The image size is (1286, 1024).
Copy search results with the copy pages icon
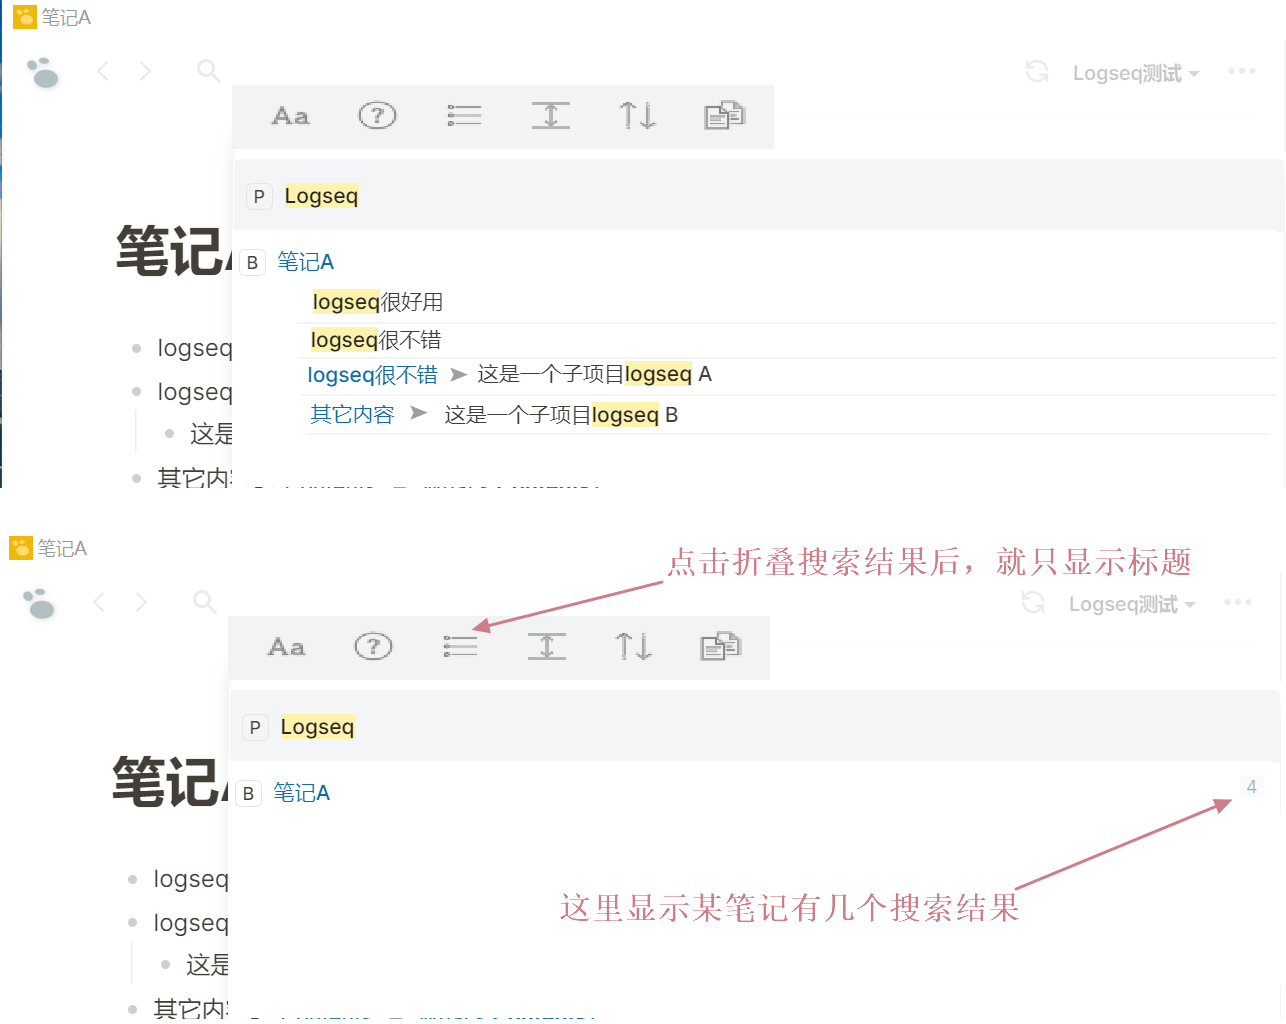(x=723, y=116)
